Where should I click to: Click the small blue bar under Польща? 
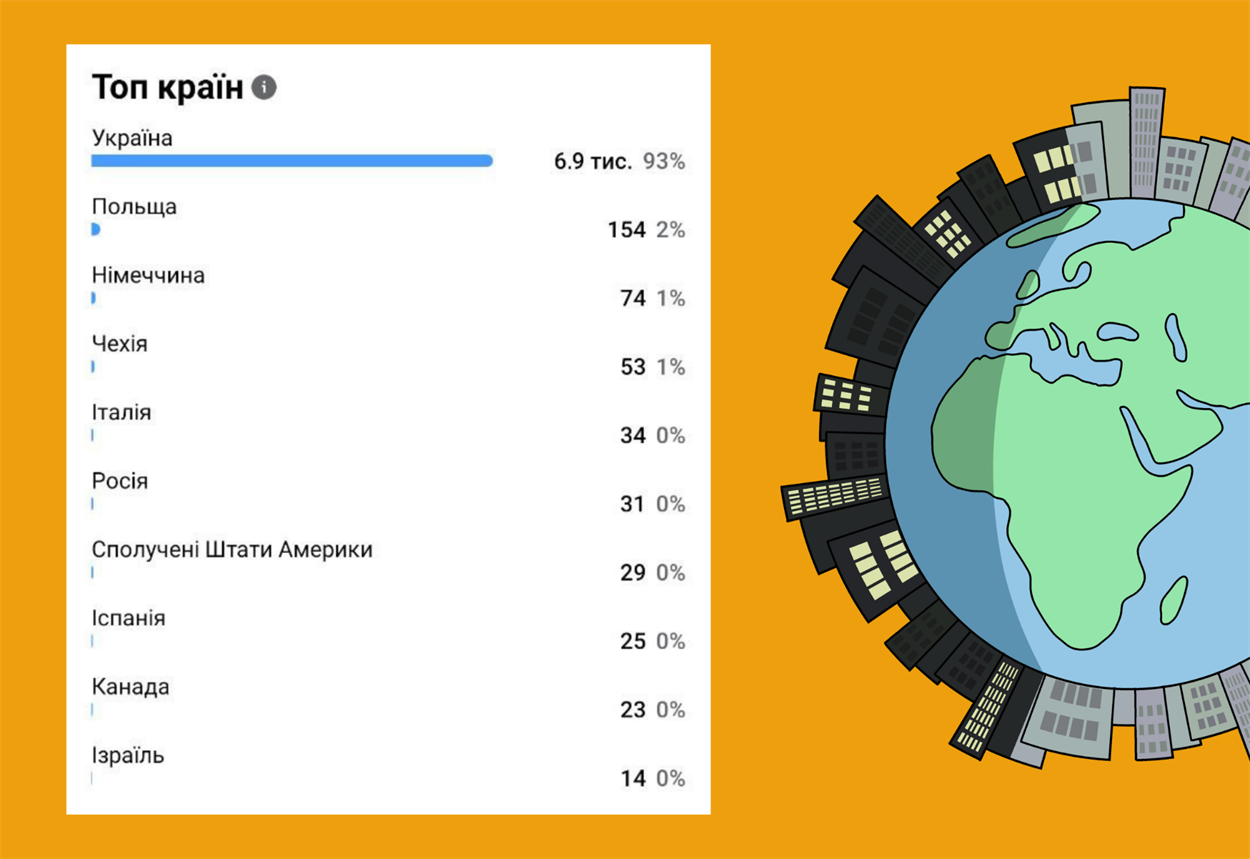pos(96,229)
